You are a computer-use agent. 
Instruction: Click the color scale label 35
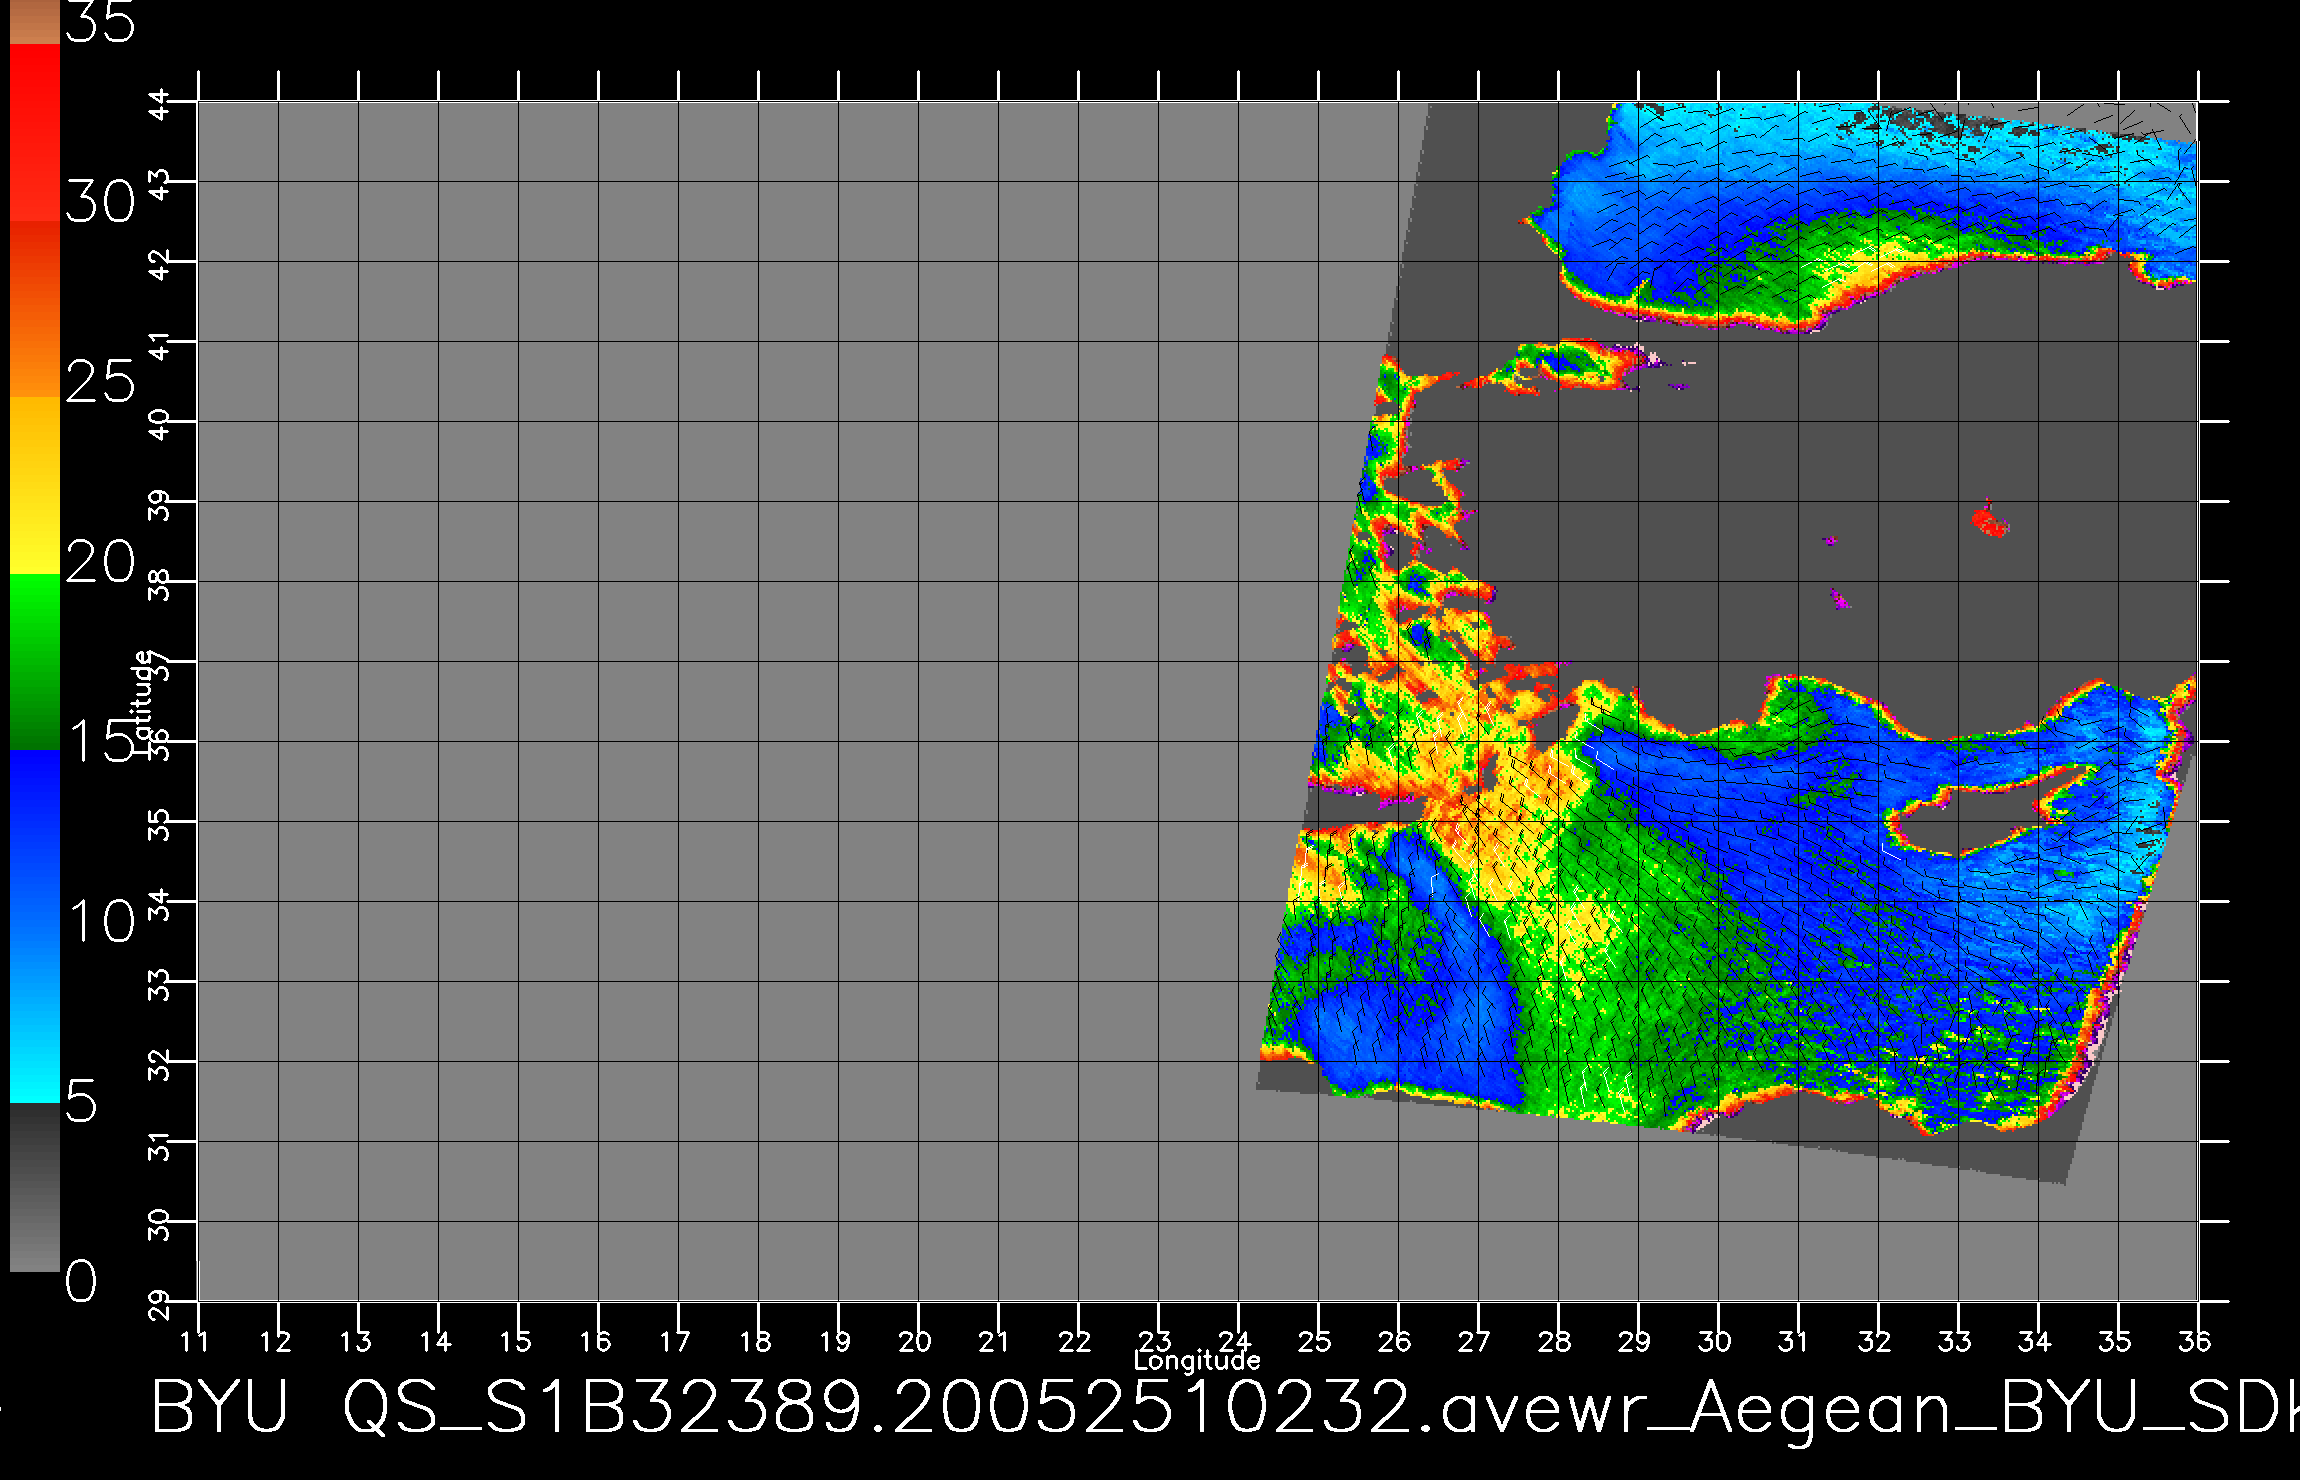point(100,22)
